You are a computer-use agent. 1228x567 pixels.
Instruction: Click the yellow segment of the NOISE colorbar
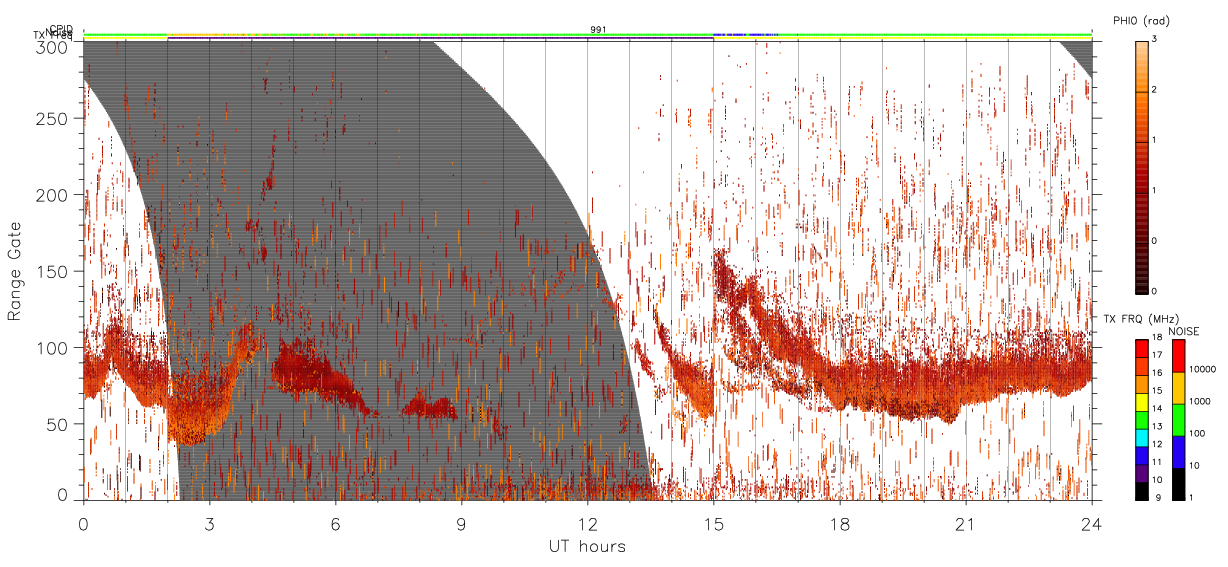tap(1177, 388)
